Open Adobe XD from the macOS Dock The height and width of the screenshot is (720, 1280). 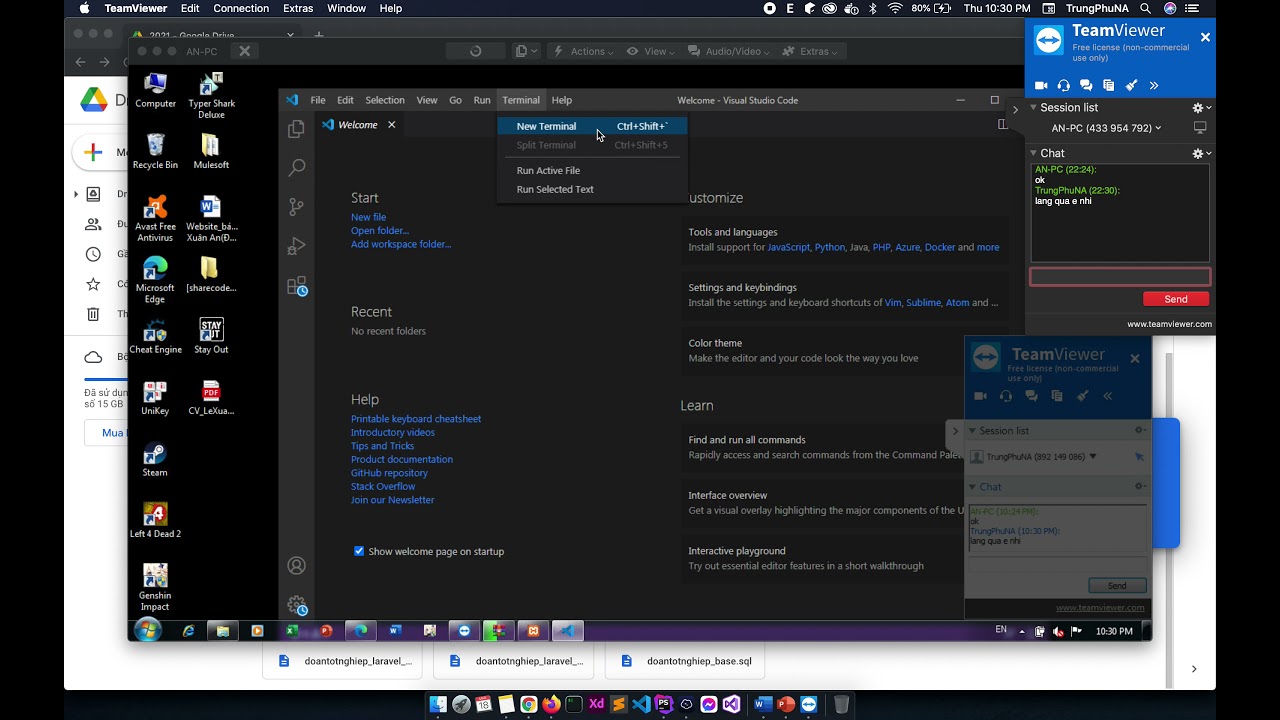pos(596,704)
